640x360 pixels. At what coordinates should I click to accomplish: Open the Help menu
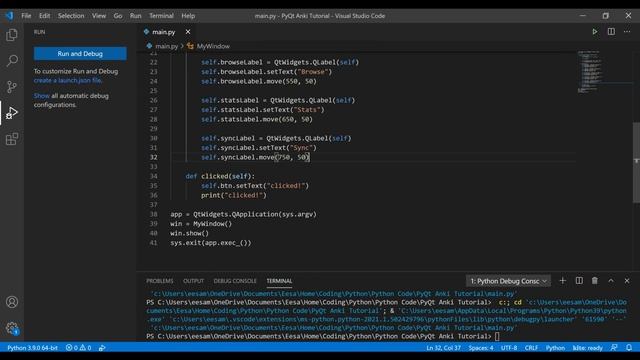pos(188,16)
